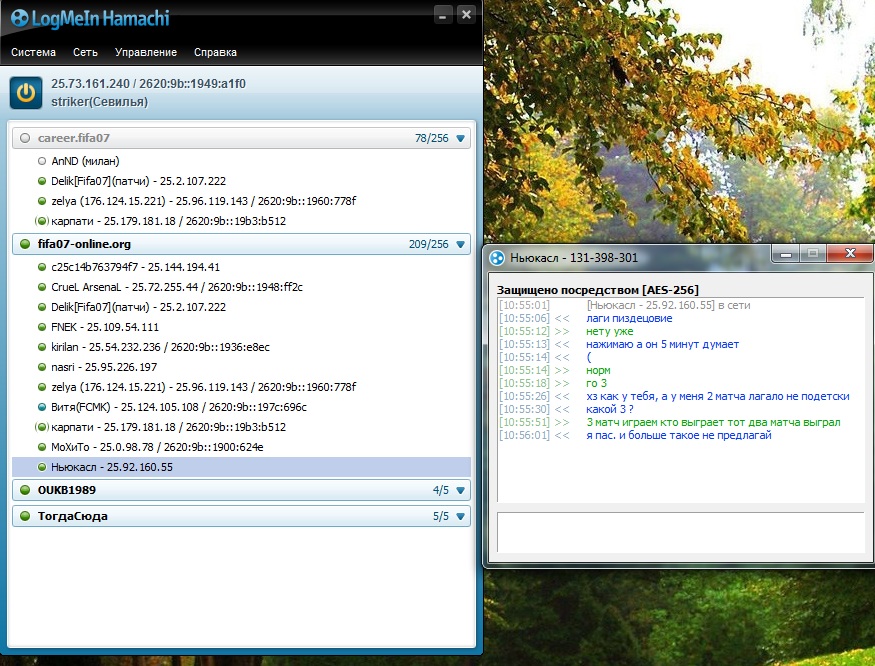This screenshot has height=666, width=875.
Task: Collapse the career.fifa07 network header
Action: tap(241, 138)
